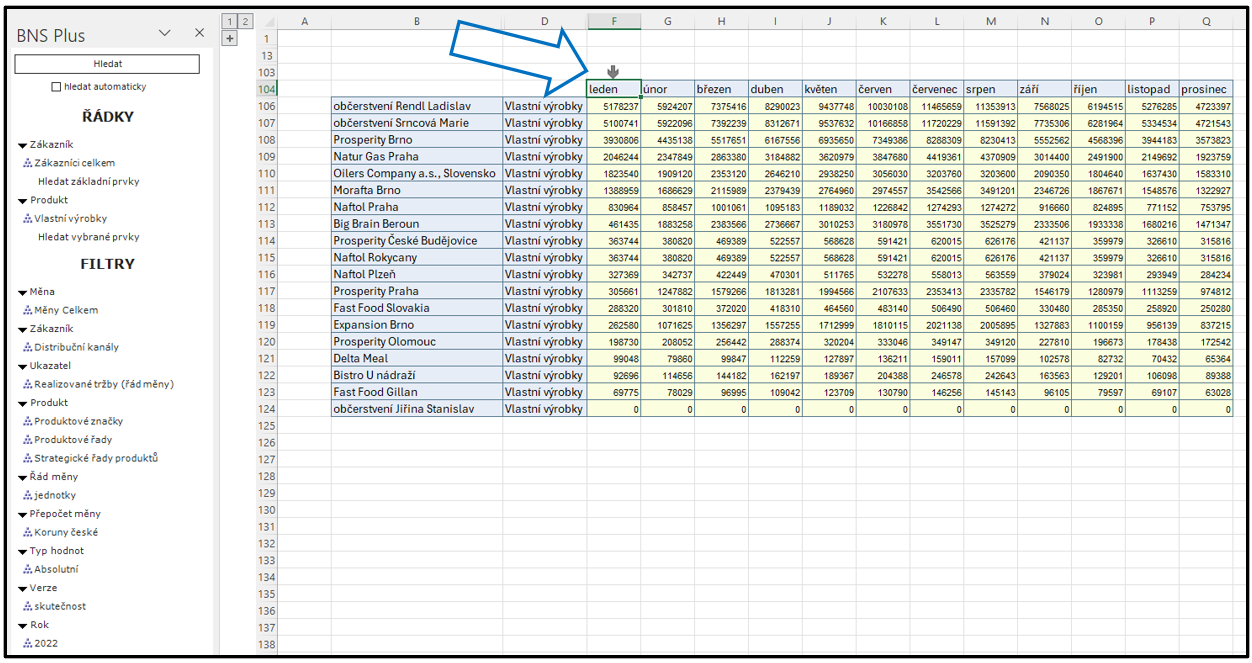Select jednotky under Řád měny
Image resolution: width=1252 pixels, height=663 pixels.
point(55,496)
